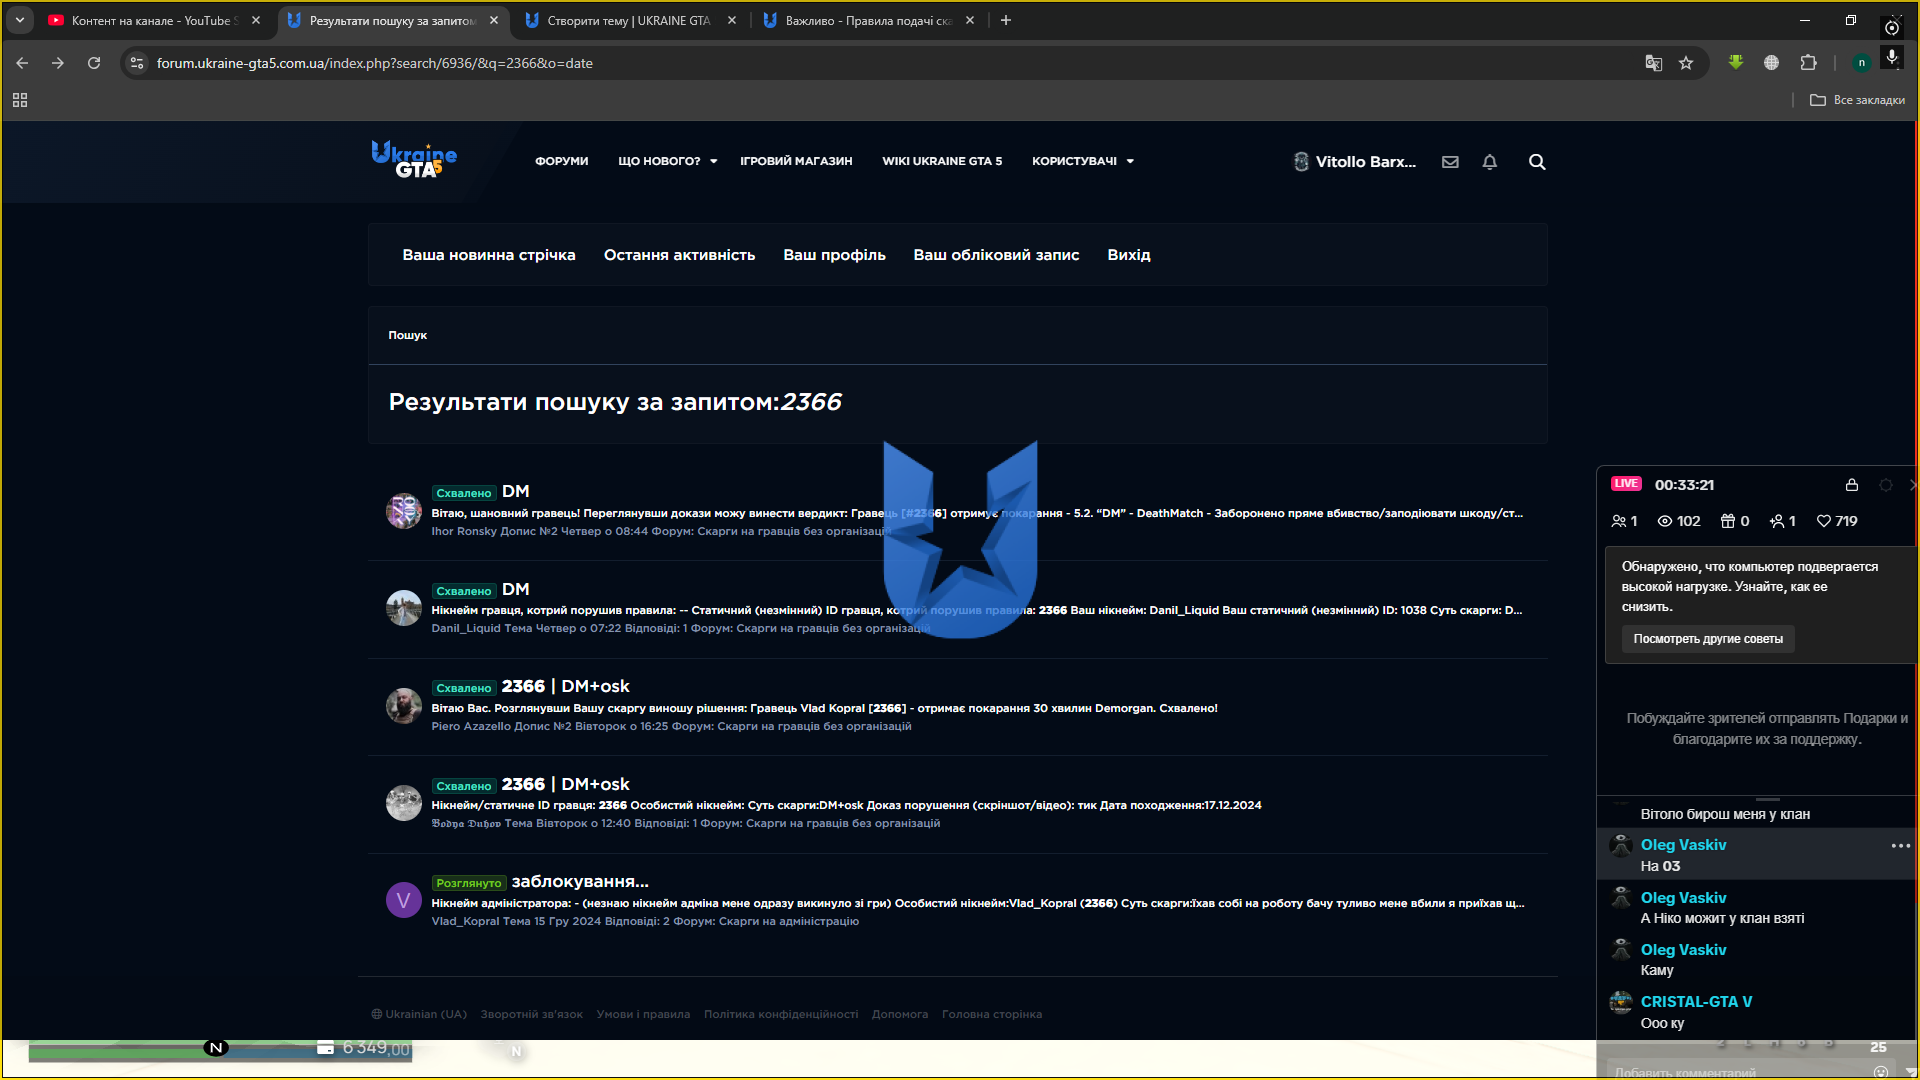Click the CRISTAL-GTA V commenter name

(x=1696, y=1002)
